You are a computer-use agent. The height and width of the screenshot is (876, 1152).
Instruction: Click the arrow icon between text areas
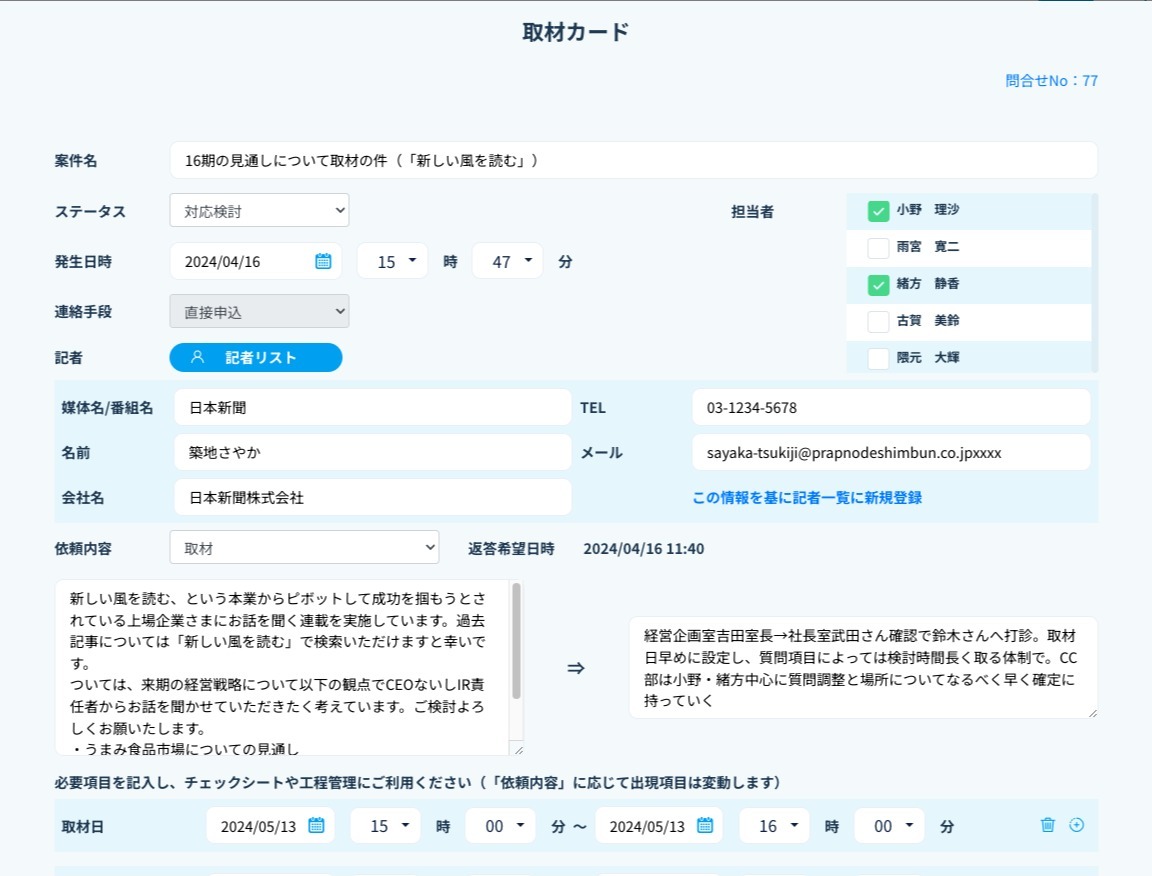click(576, 668)
